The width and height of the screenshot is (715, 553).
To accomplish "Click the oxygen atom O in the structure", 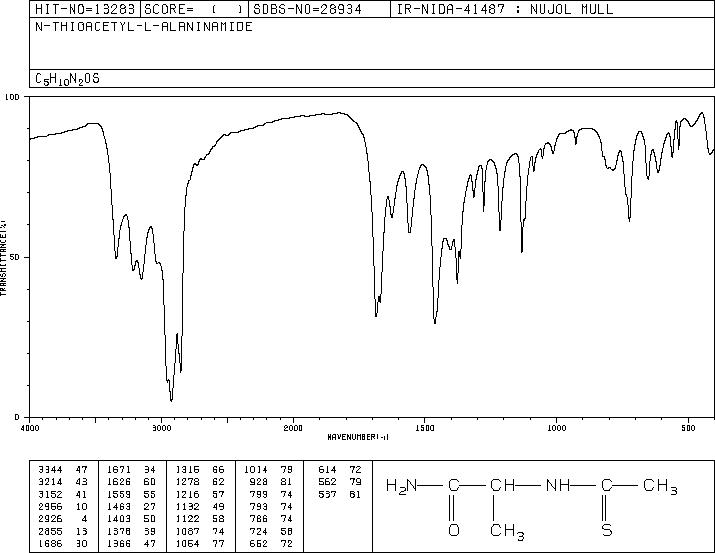I will click(x=453, y=529).
